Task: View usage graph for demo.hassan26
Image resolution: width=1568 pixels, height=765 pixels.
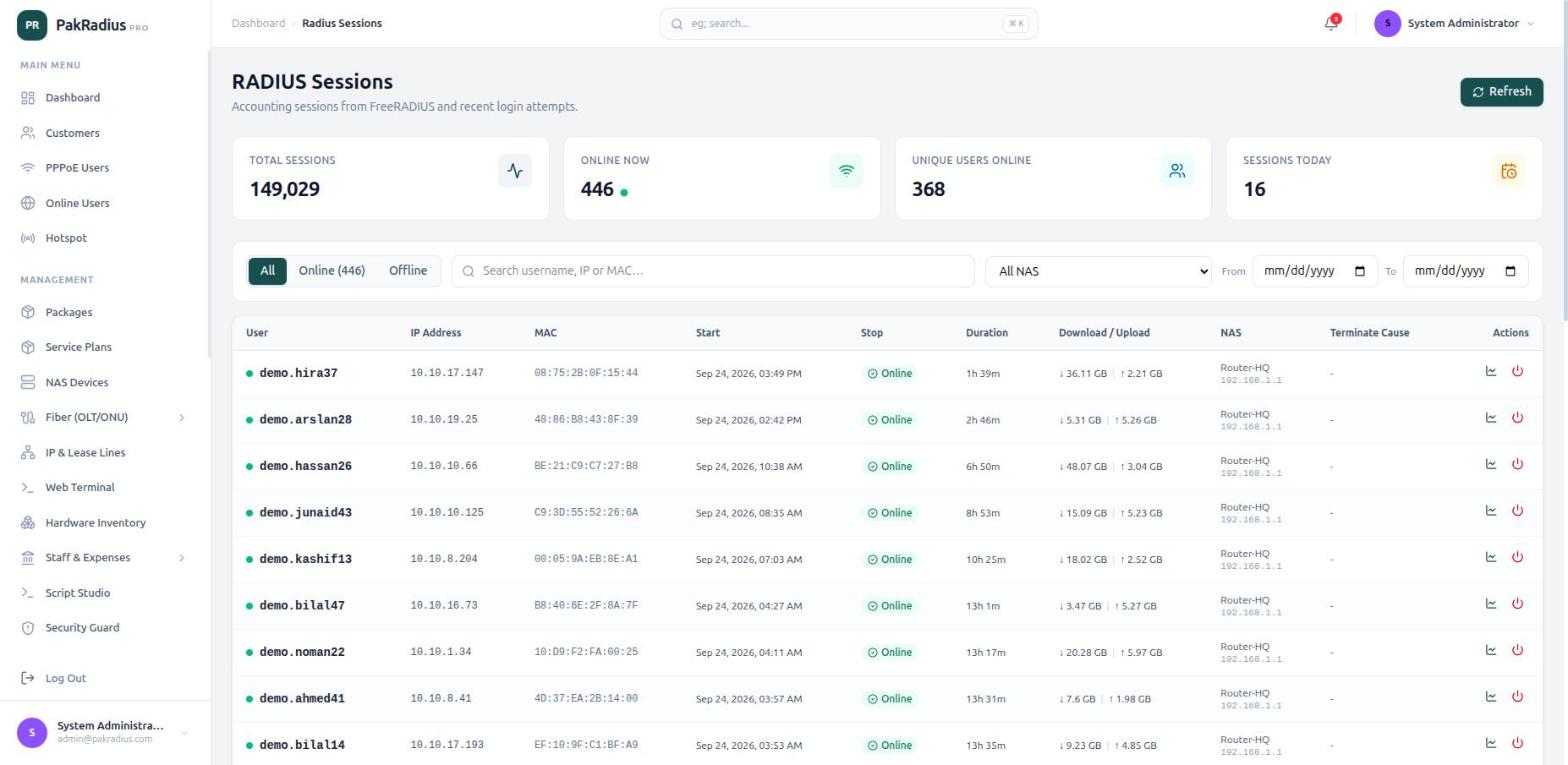Action: (x=1491, y=464)
